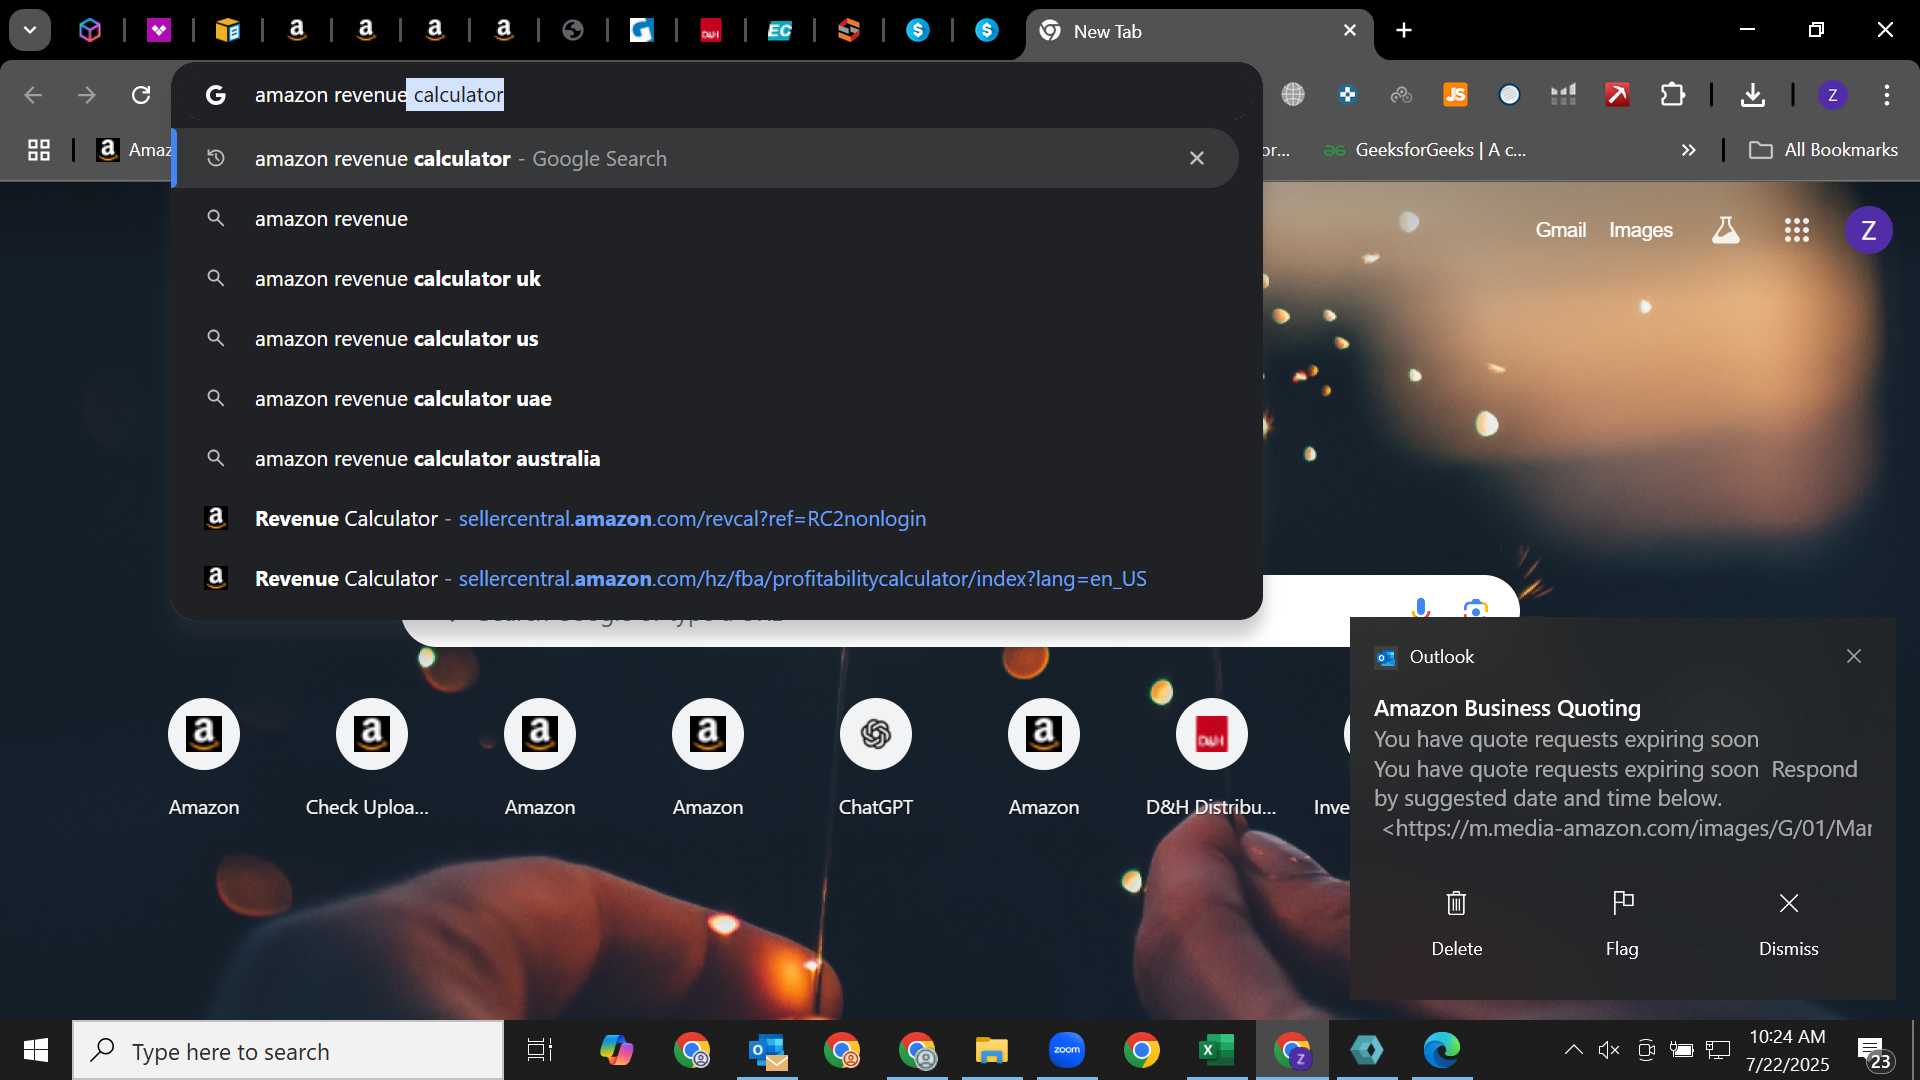Image resolution: width=1920 pixels, height=1080 pixels.
Task: Open the clock showing 10:24 AM
Action: (x=1787, y=1050)
